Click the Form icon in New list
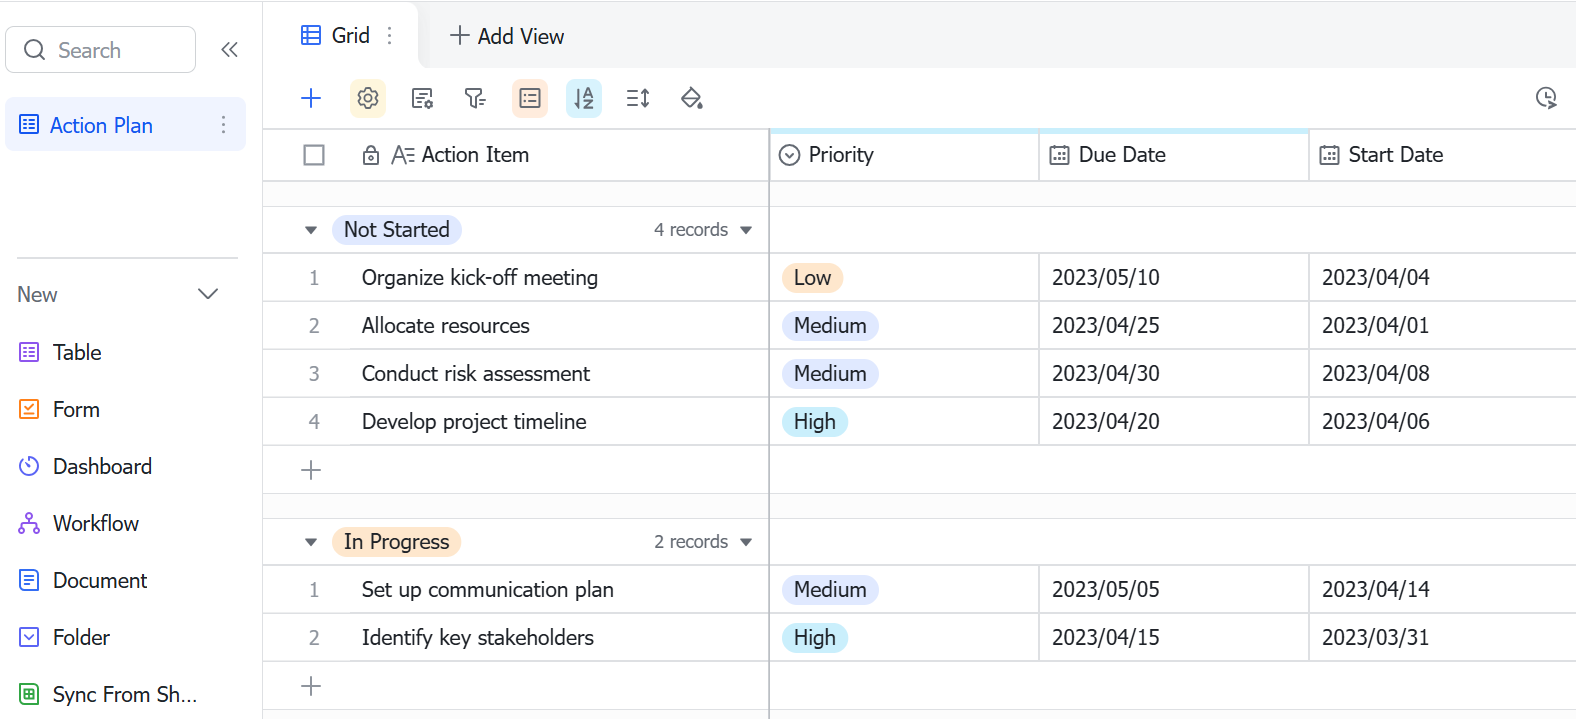 (29, 409)
